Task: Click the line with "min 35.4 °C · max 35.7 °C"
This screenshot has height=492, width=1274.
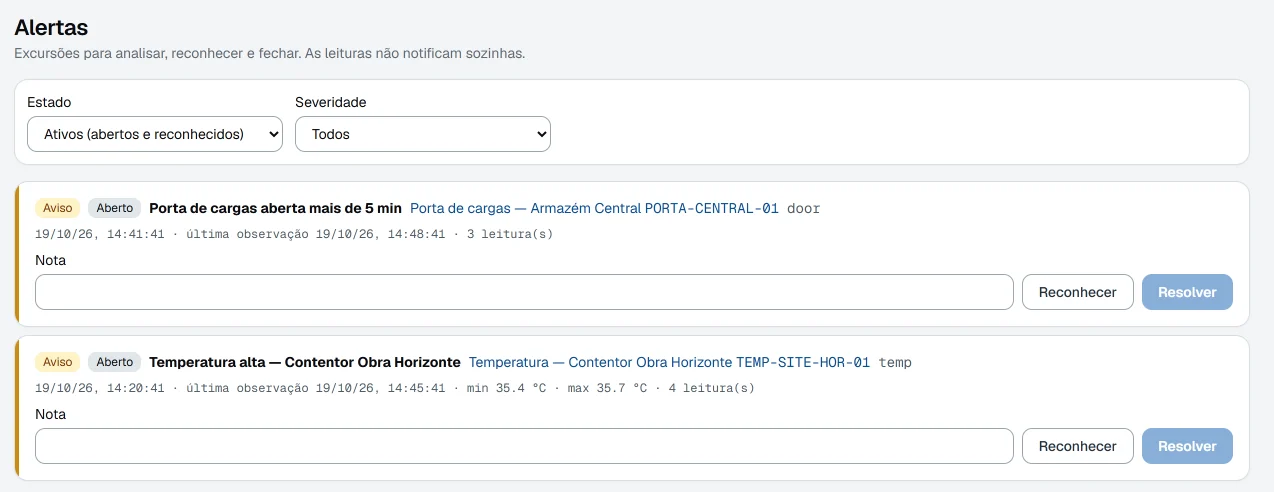Action: click(x=395, y=388)
